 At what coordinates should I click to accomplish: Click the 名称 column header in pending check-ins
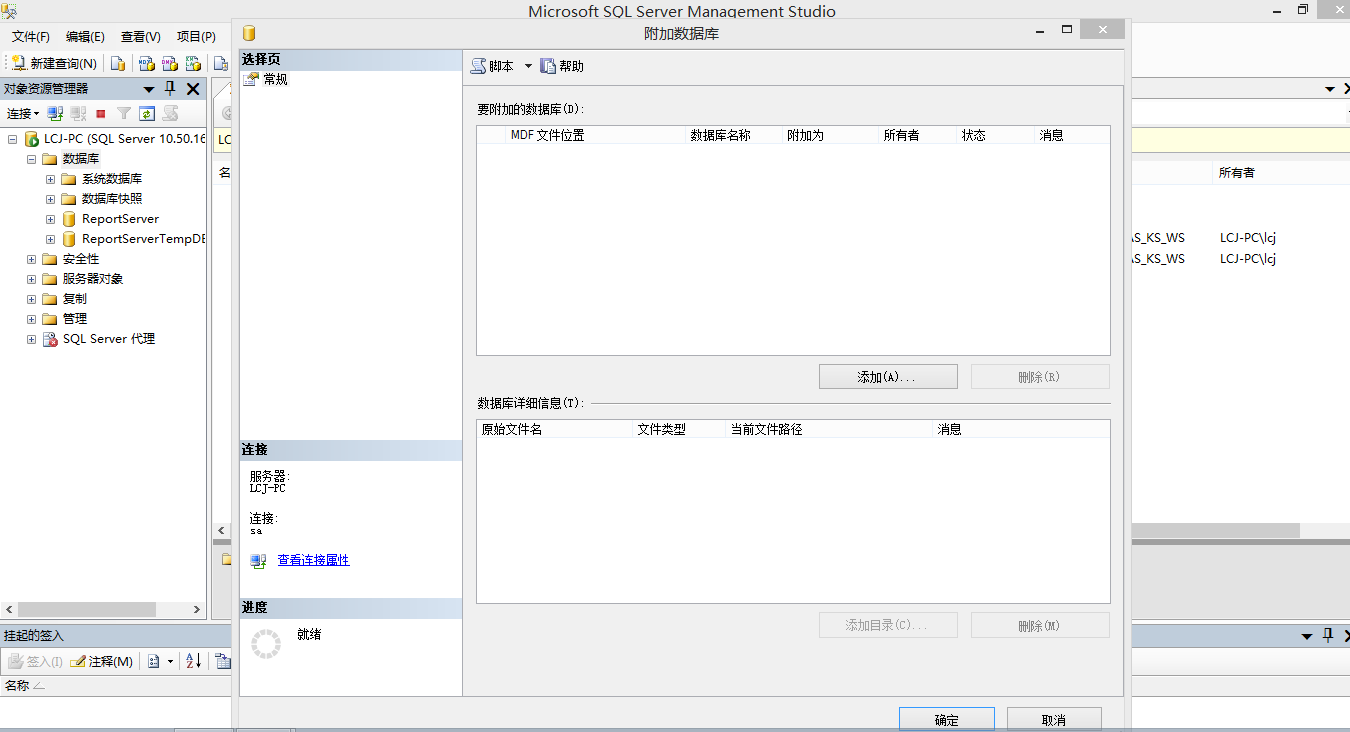(25, 686)
